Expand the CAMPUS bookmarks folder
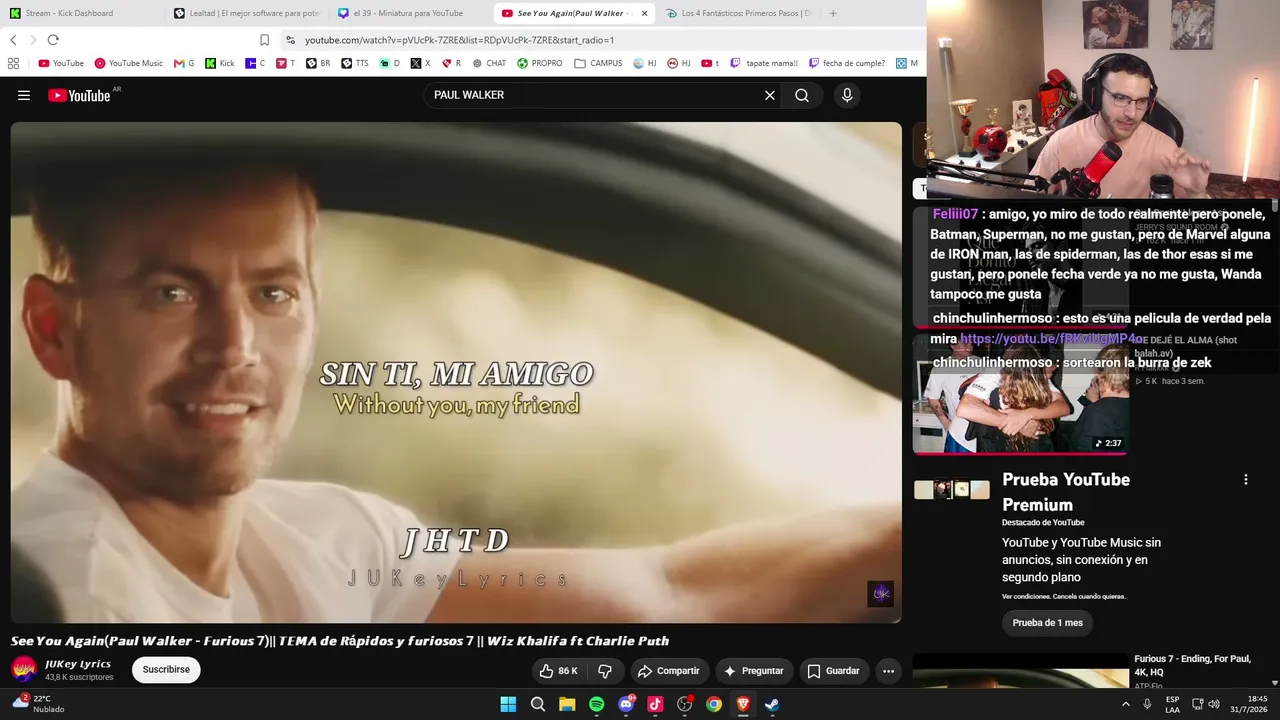The width and height of the screenshot is (1280, 720). tap(598, 63)
